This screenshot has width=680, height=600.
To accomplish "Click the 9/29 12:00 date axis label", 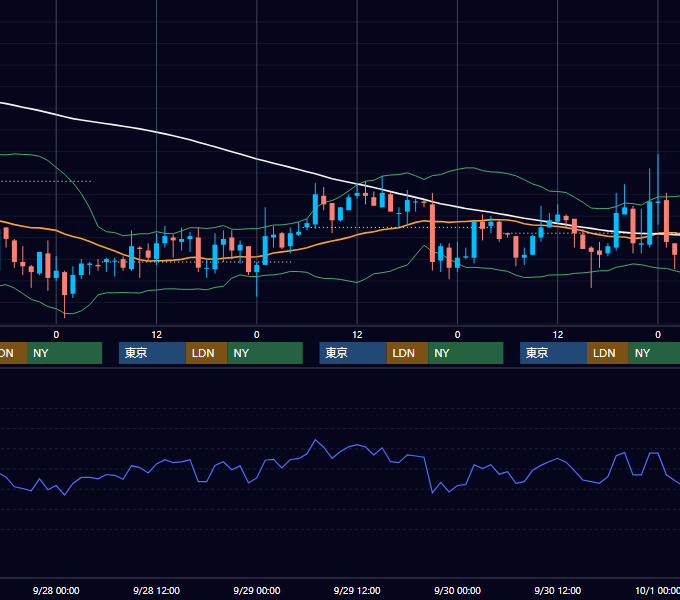I will point(357,590).
